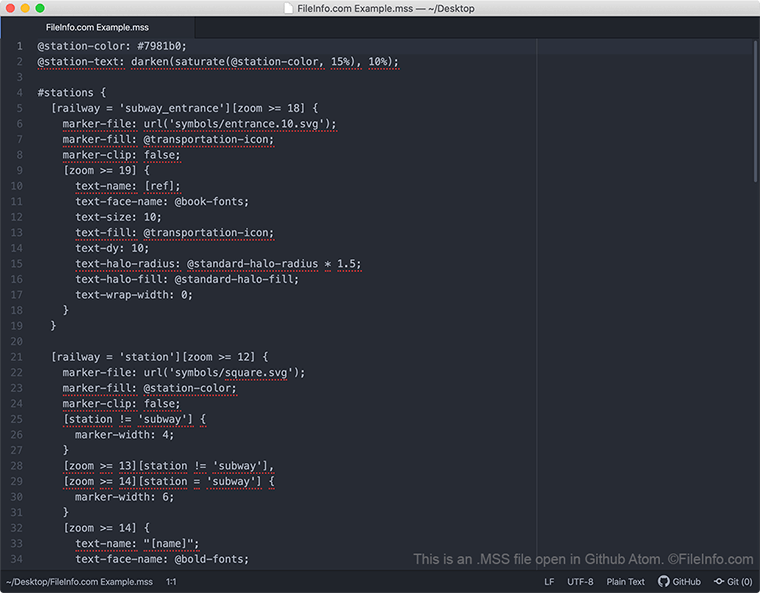This screenshot has width=760, height=593.
Task: Click the document icon in the title bar
Action: tap(288, 9)
